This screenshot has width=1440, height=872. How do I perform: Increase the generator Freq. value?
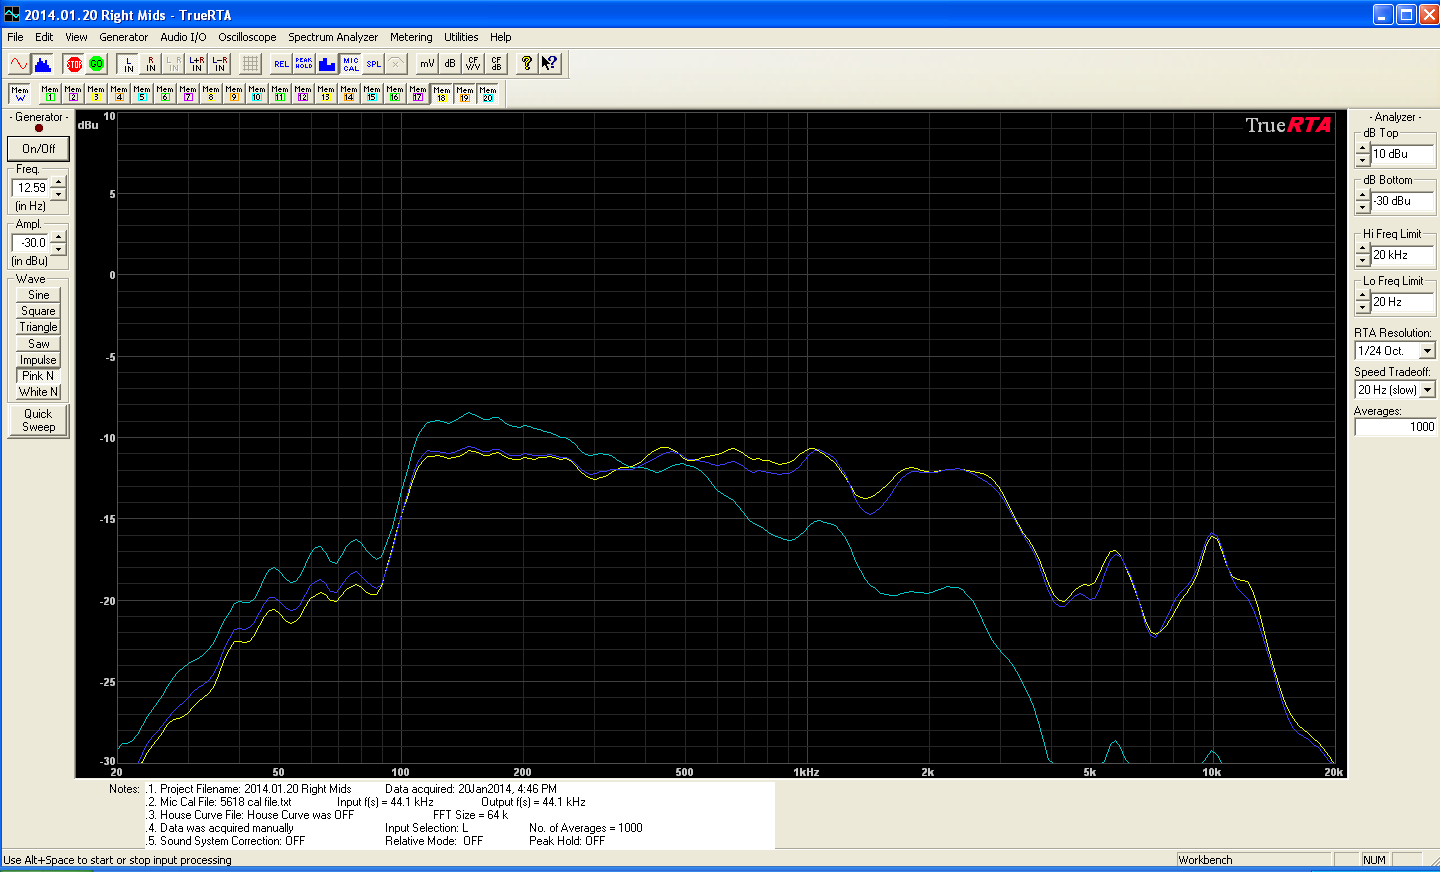pos(59,182)
